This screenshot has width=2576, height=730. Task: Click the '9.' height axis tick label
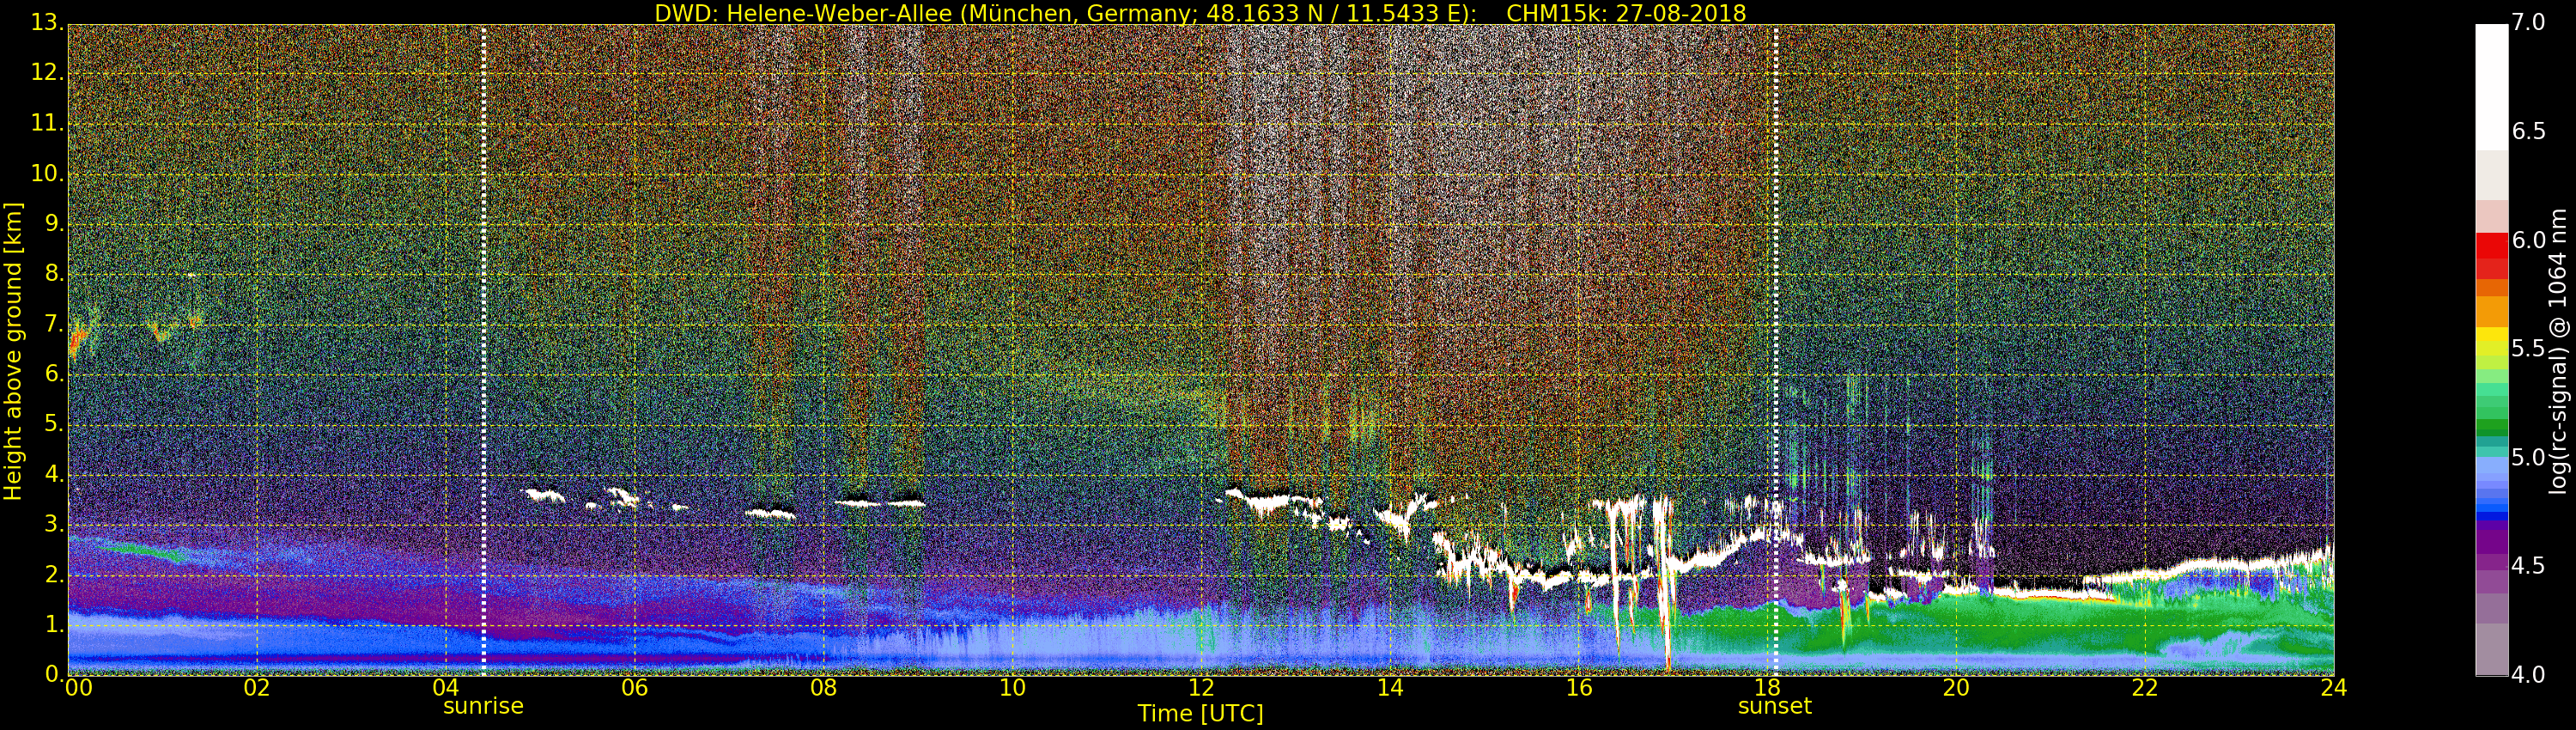(54, 224)
